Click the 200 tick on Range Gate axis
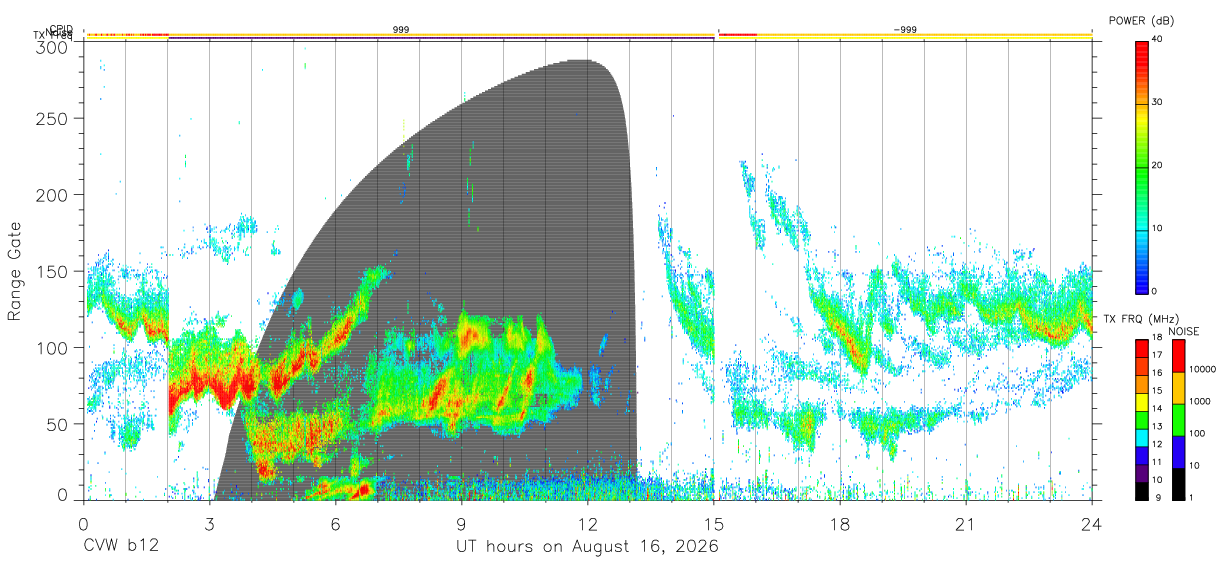The image size is (1228, 567). pos(54,195)
